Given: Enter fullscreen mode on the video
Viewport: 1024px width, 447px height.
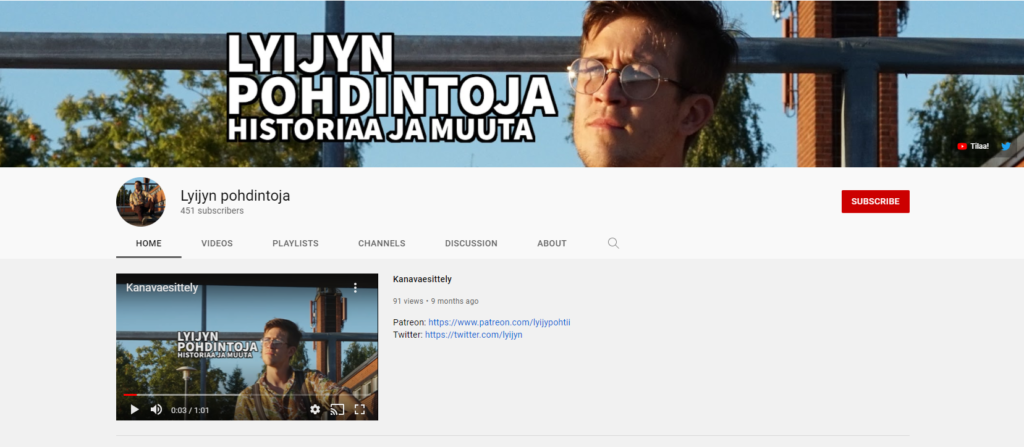Looking at the screenshot, I should 360,409.
